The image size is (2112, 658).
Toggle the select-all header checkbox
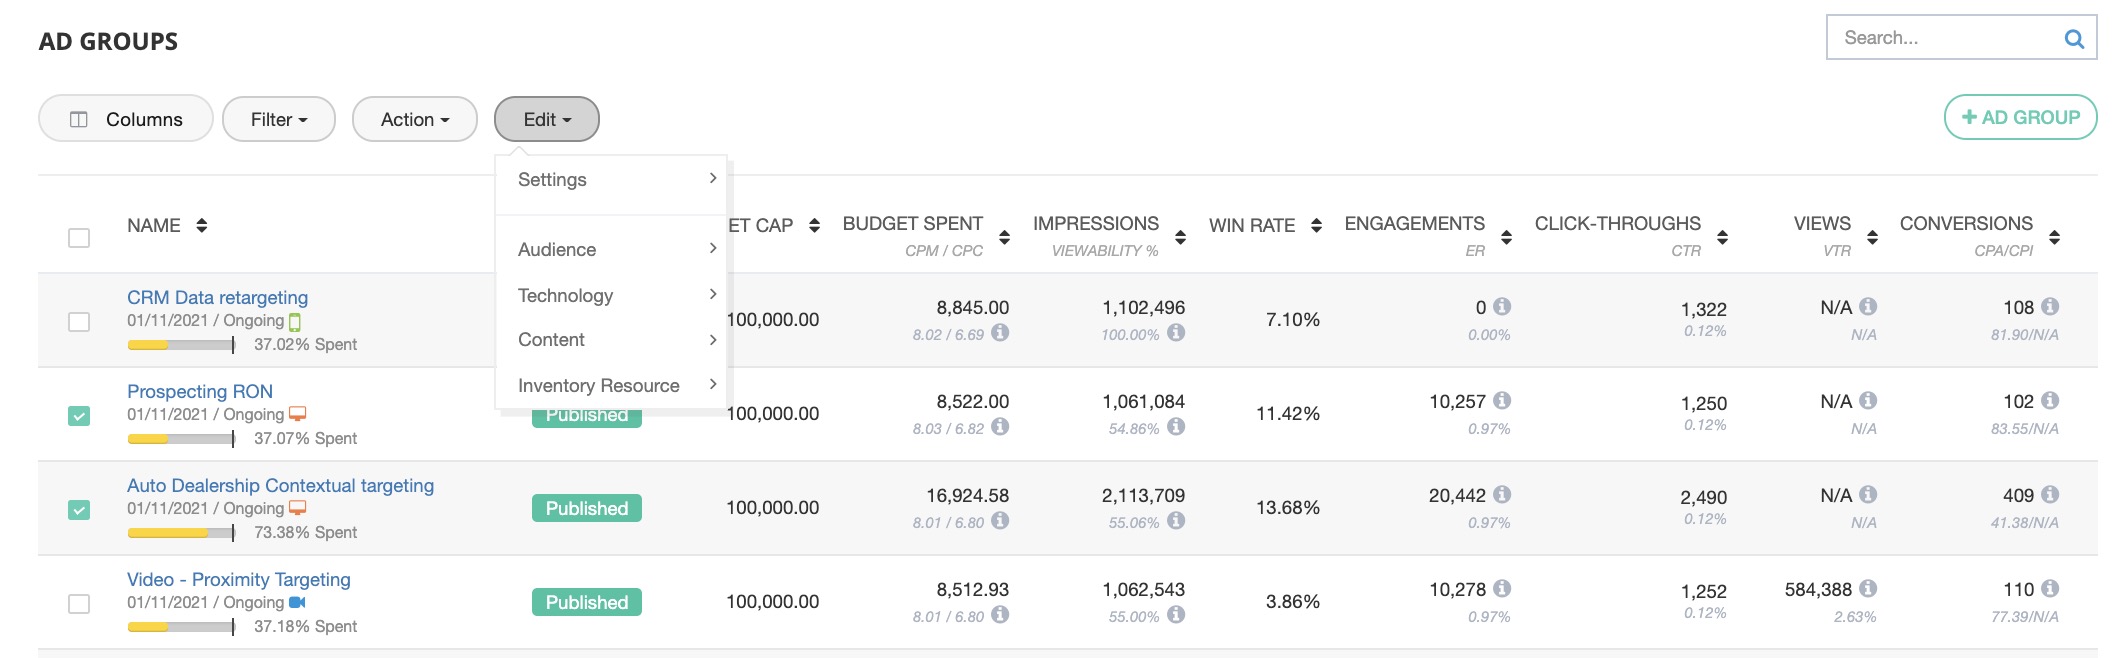click(79, 238)
